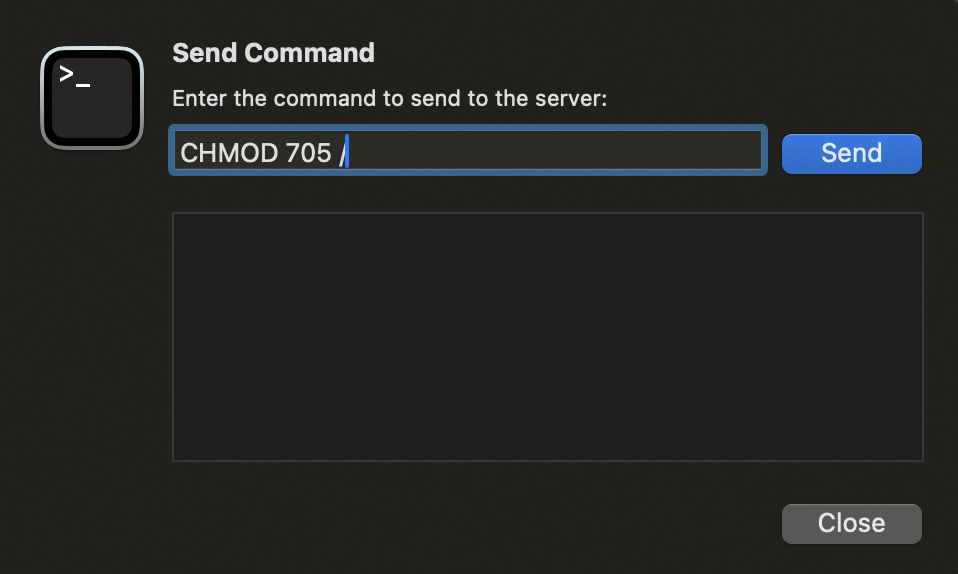Image resolution: width=958 pixels, height=574 pixels.
Task: Click the space between 705 and slash
Action: [334, 153]
